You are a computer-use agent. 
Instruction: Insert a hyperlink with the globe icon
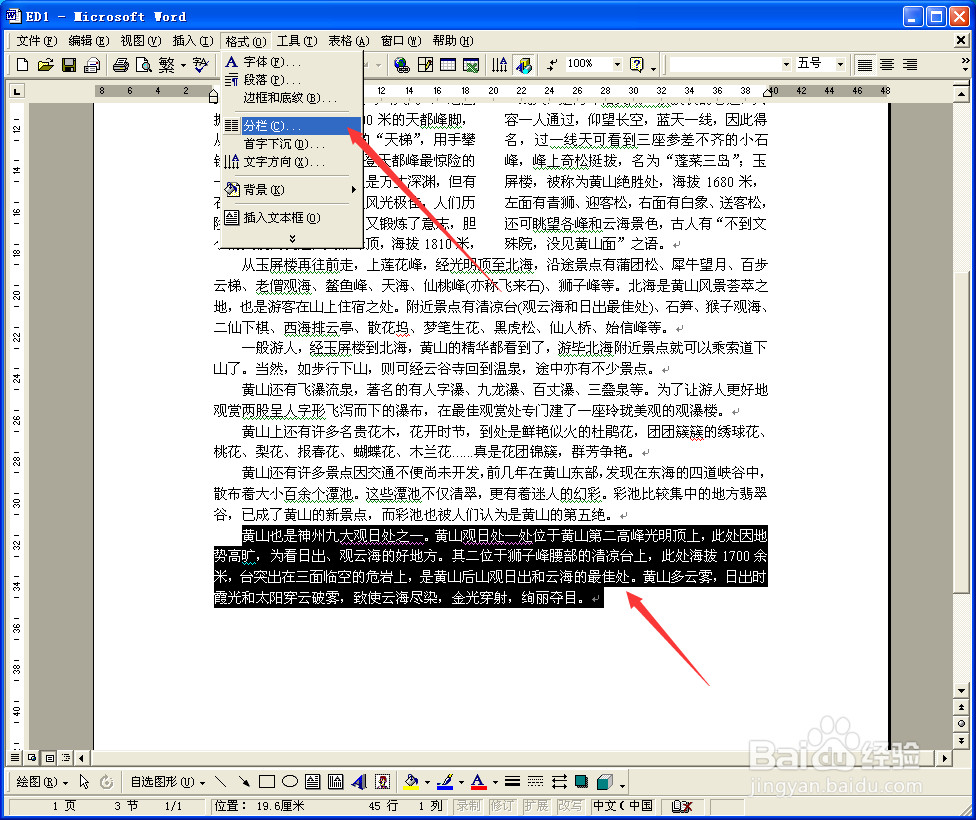pyautogui.click(x=400, y=63)
